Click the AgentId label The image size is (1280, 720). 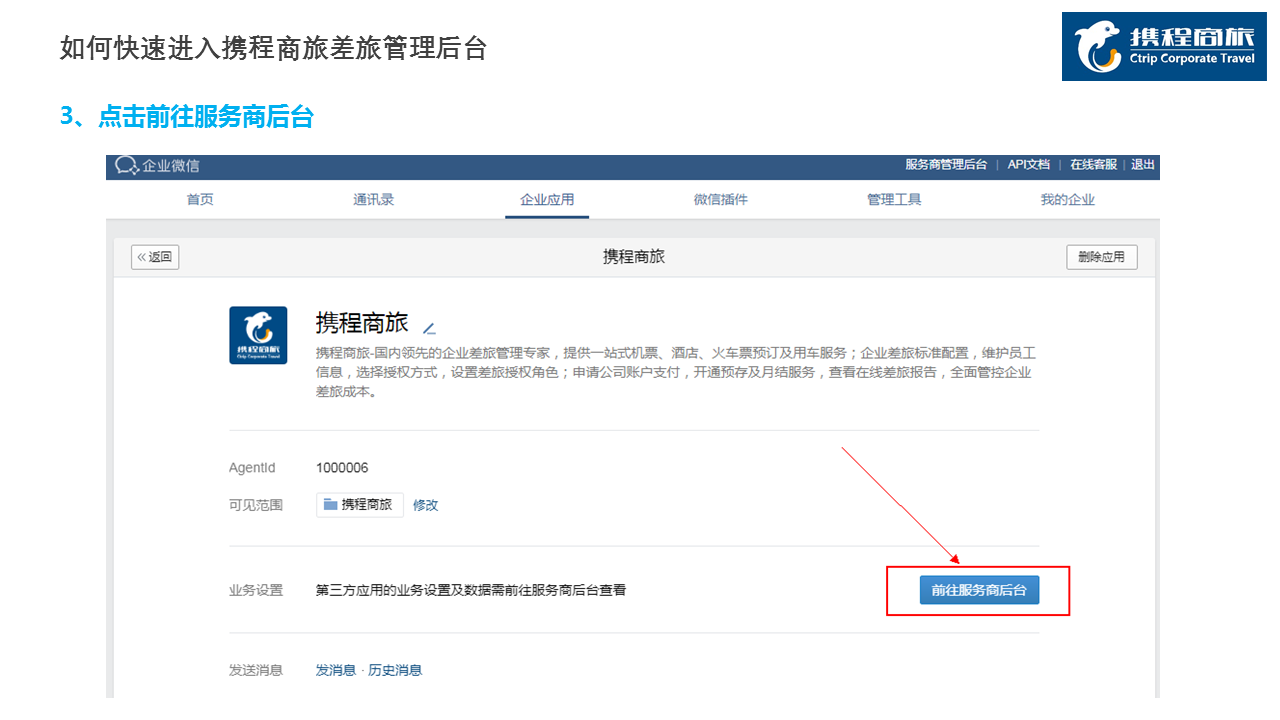point(252,468)
